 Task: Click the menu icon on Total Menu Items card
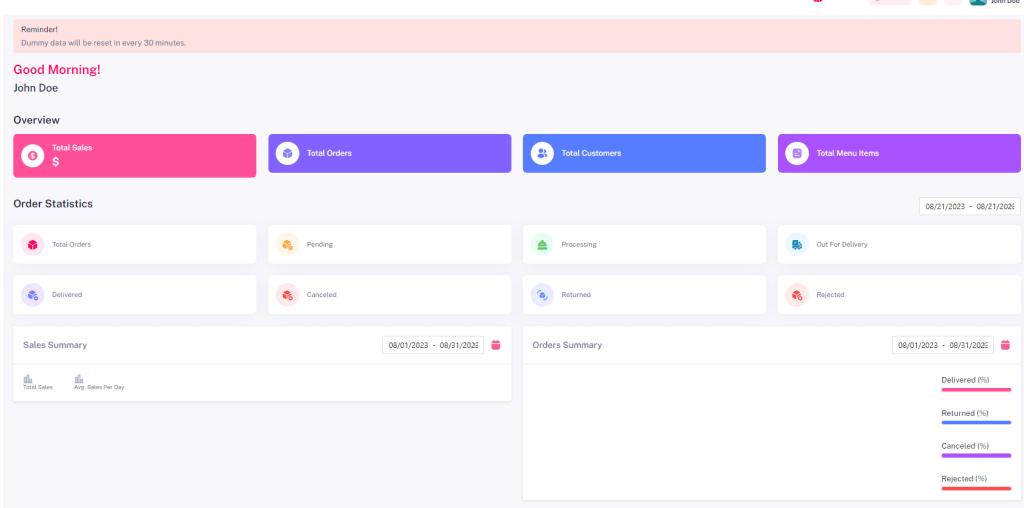click(797, 153)
